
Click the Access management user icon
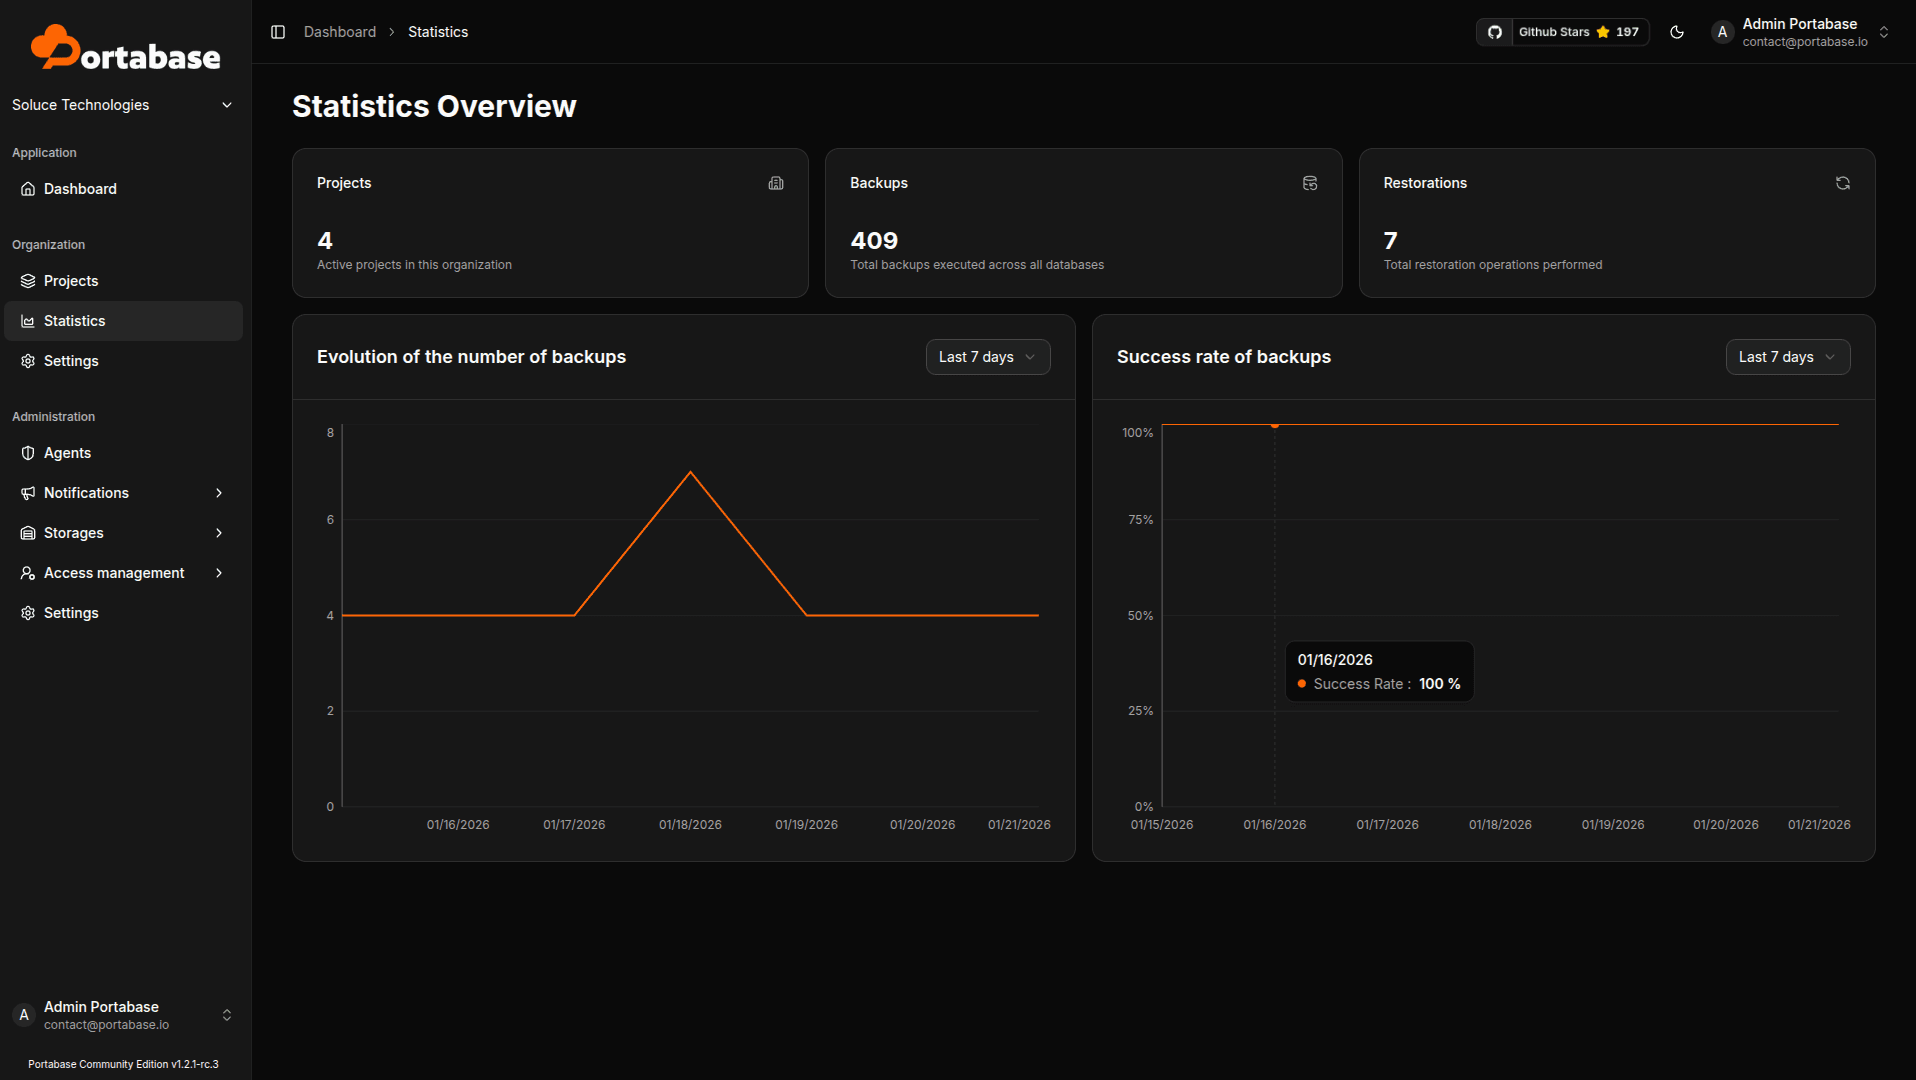pos(28,573)
